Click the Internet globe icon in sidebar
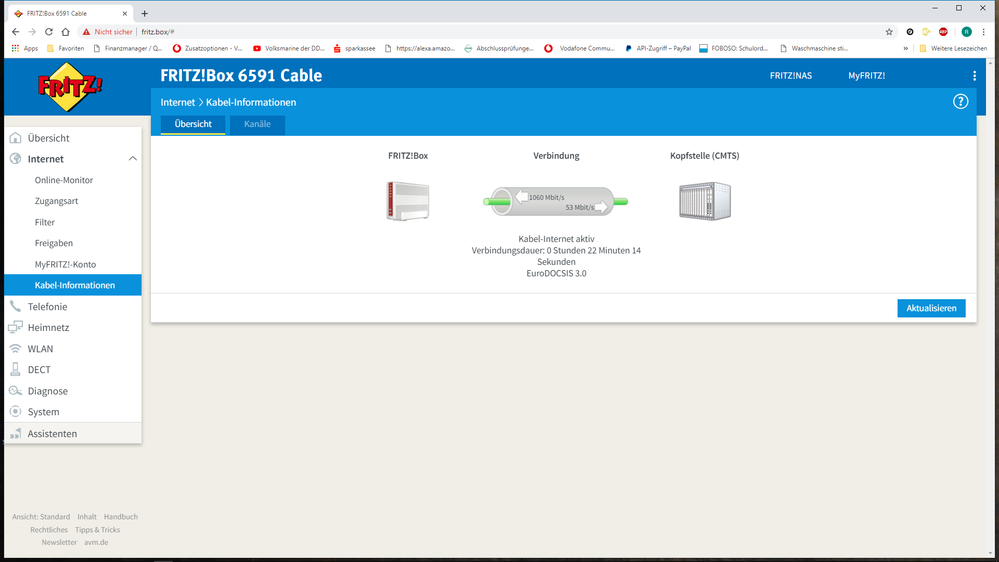The width and height of the screenshot is (999, 562). (16, 159)
